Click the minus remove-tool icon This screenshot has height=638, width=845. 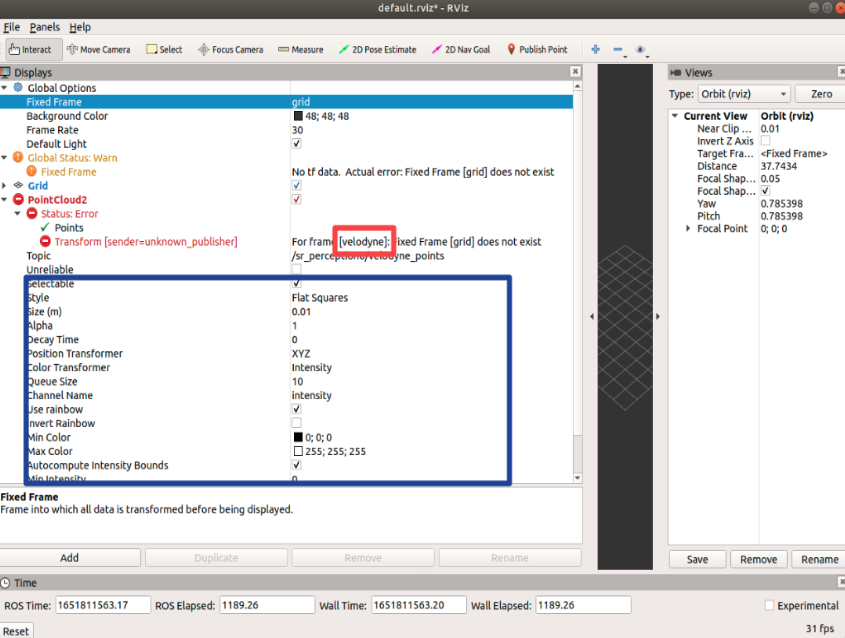(x=618, y=50)
